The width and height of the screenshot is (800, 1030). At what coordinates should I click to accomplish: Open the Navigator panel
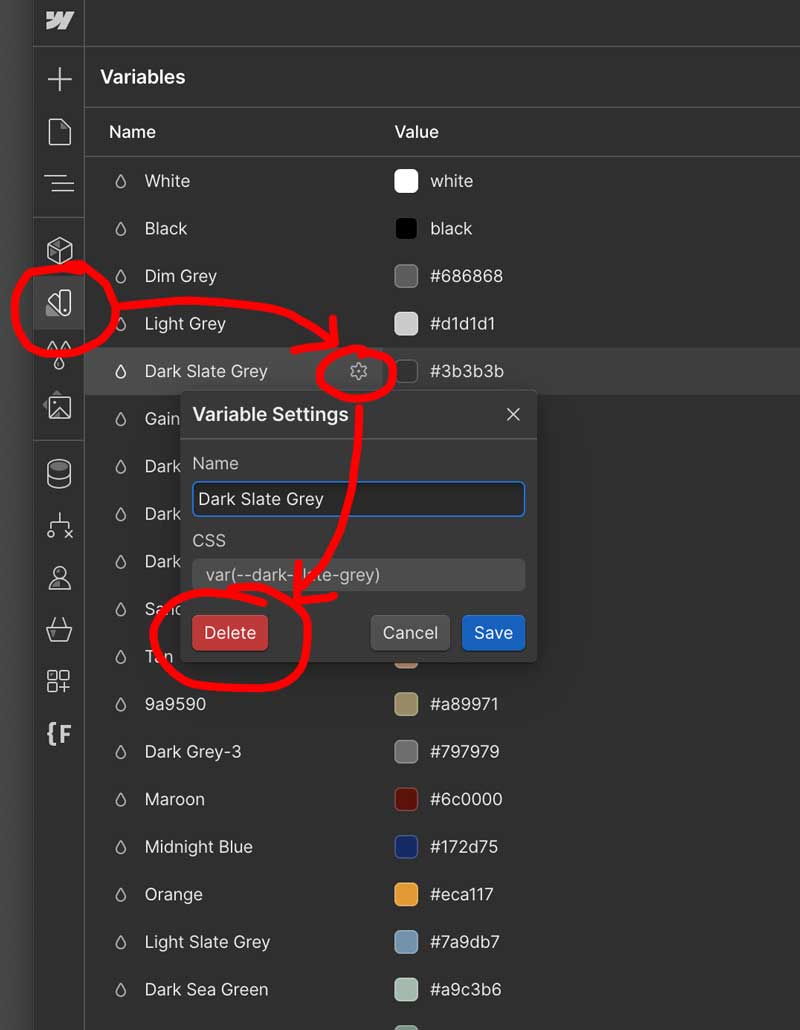[60, 181]
